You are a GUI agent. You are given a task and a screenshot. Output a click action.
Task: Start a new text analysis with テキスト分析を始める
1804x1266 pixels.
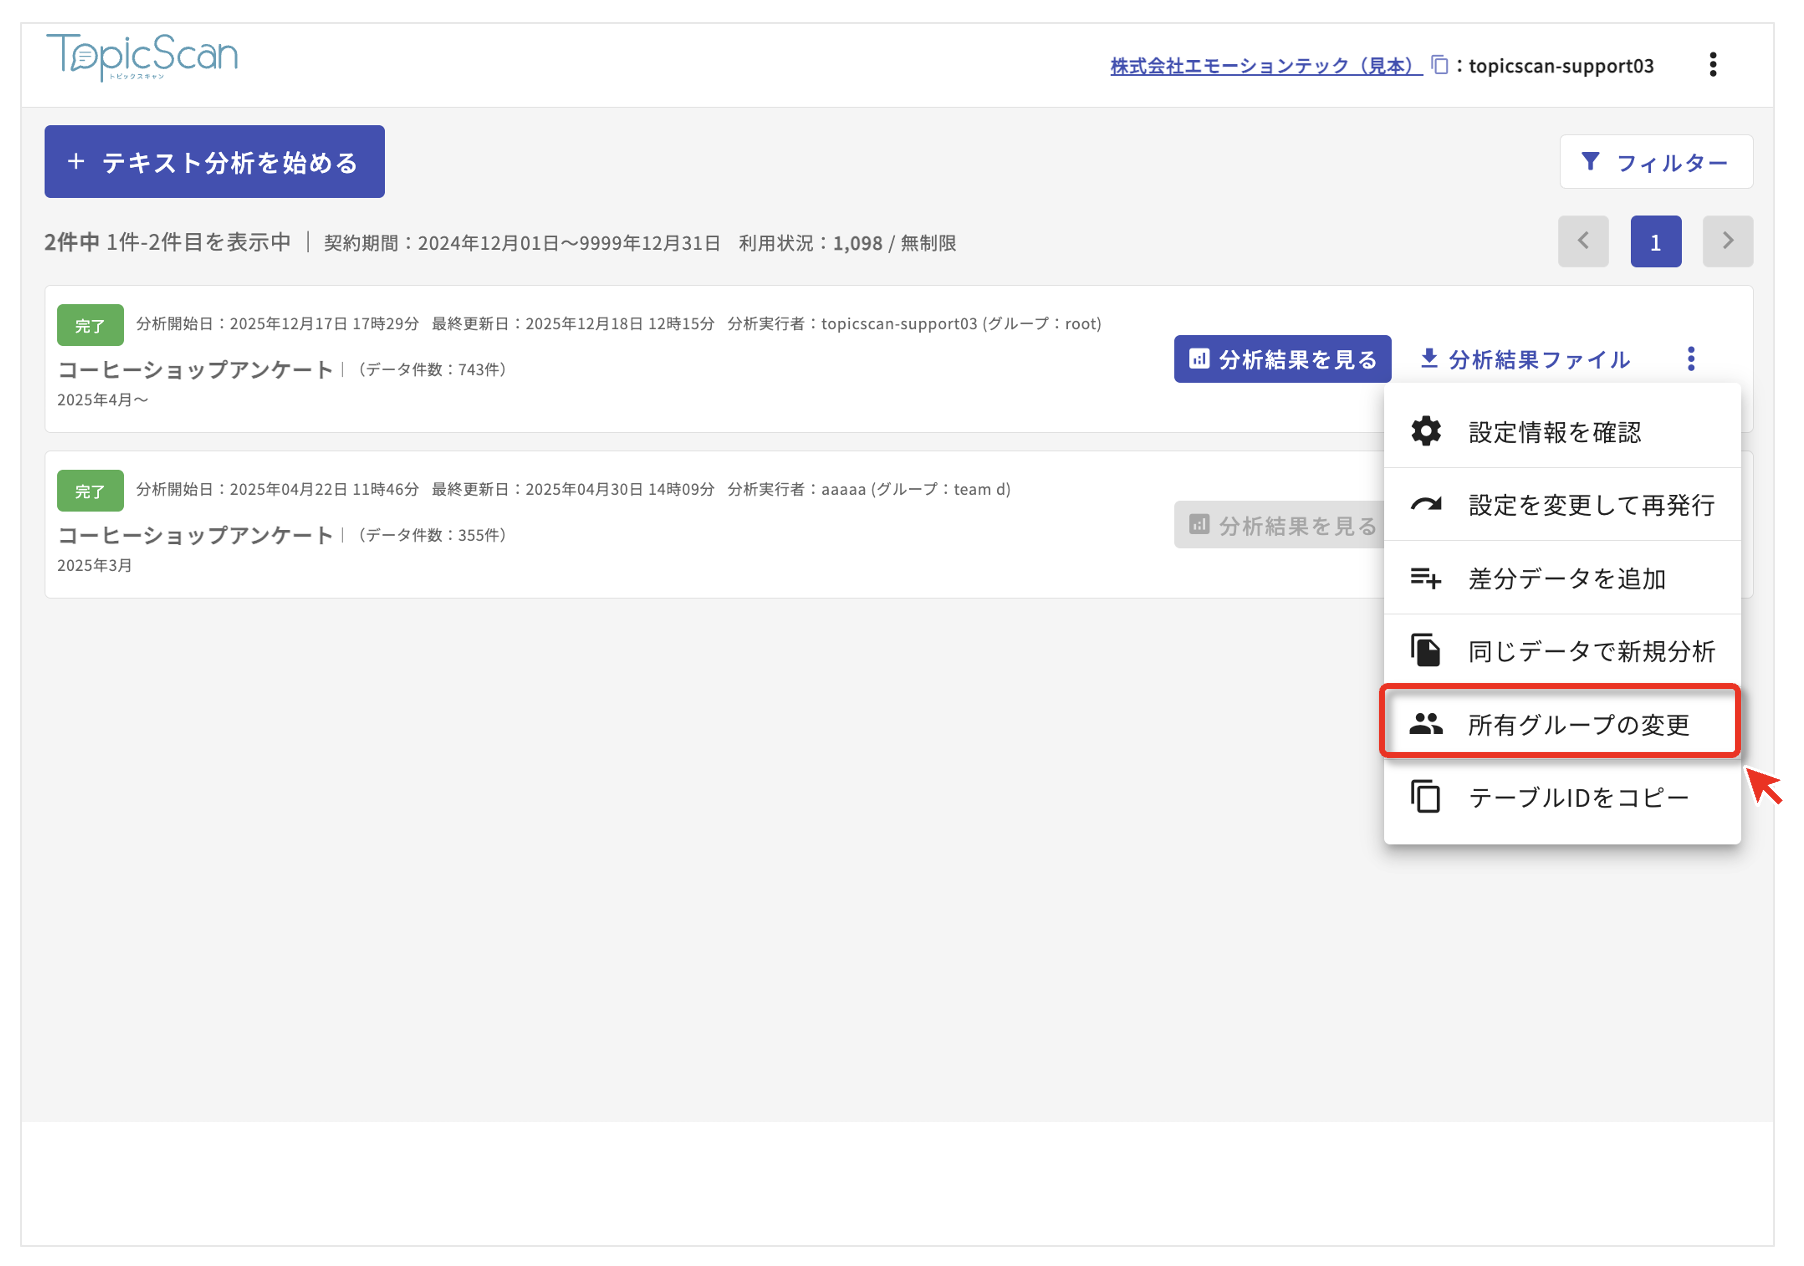[214, 162]
